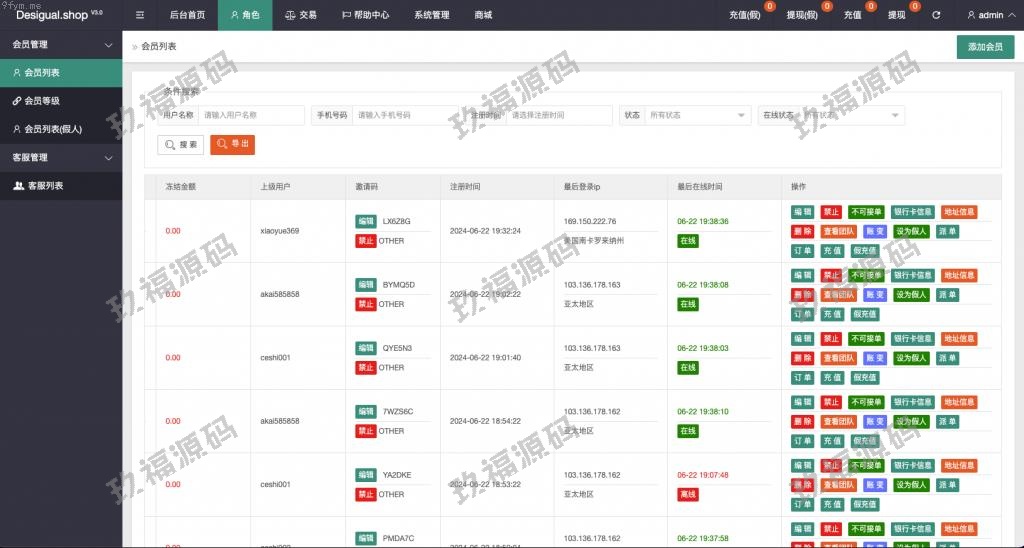Click the 角色 tab with user icon
The height and width of the screenshot is (548, 1024).
click(x=245, y=15)
